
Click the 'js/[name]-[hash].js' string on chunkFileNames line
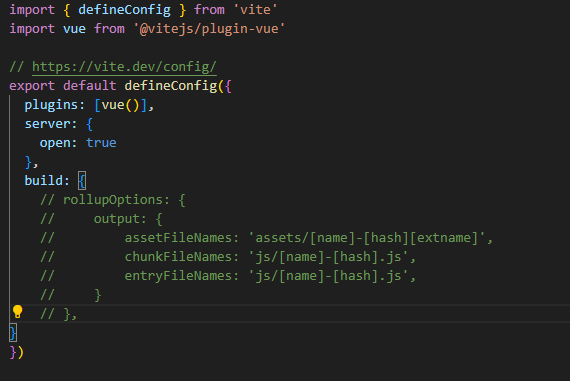328,257
